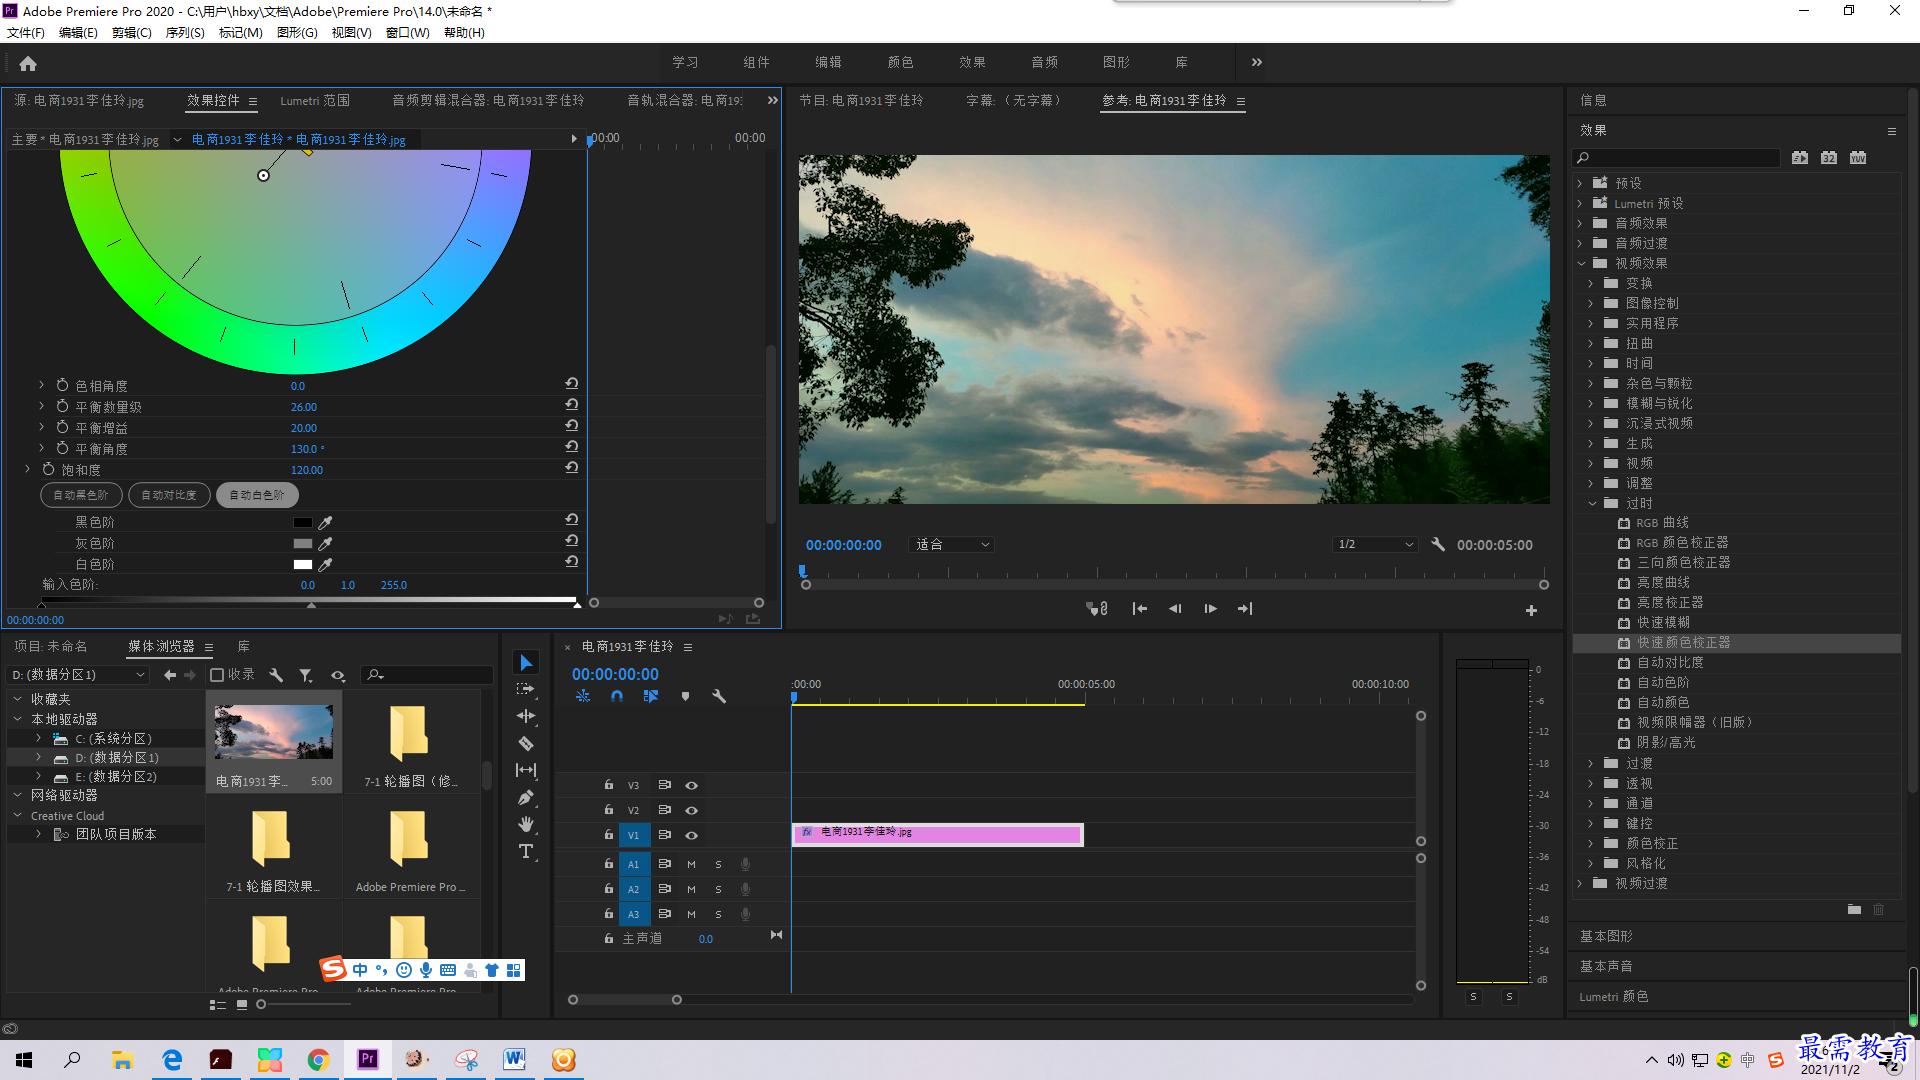
Task: Toggle timeline snap magnet icon
Action: 617,696
